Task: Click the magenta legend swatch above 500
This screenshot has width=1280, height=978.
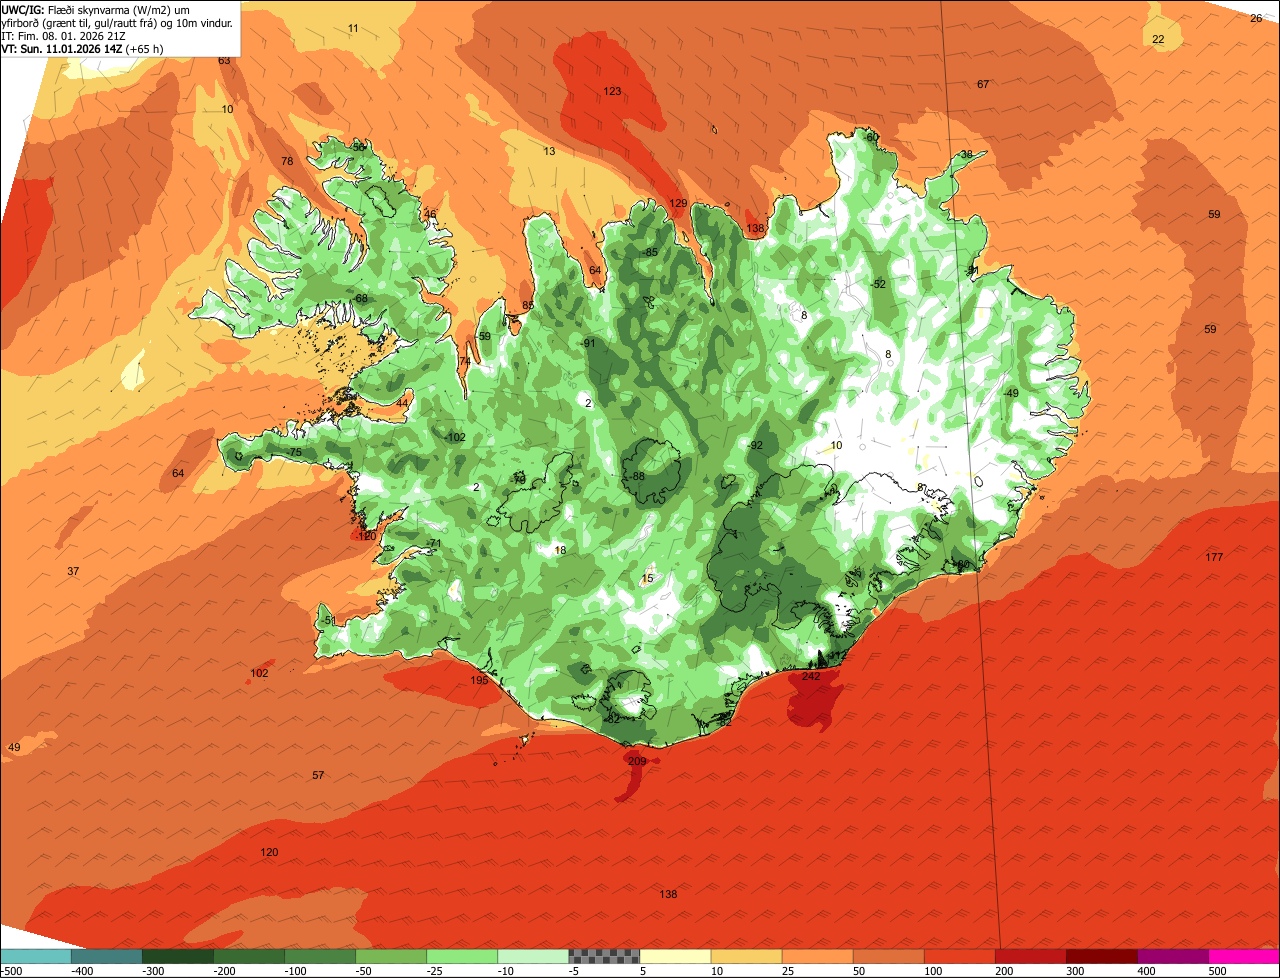Action: (1244, 957)
